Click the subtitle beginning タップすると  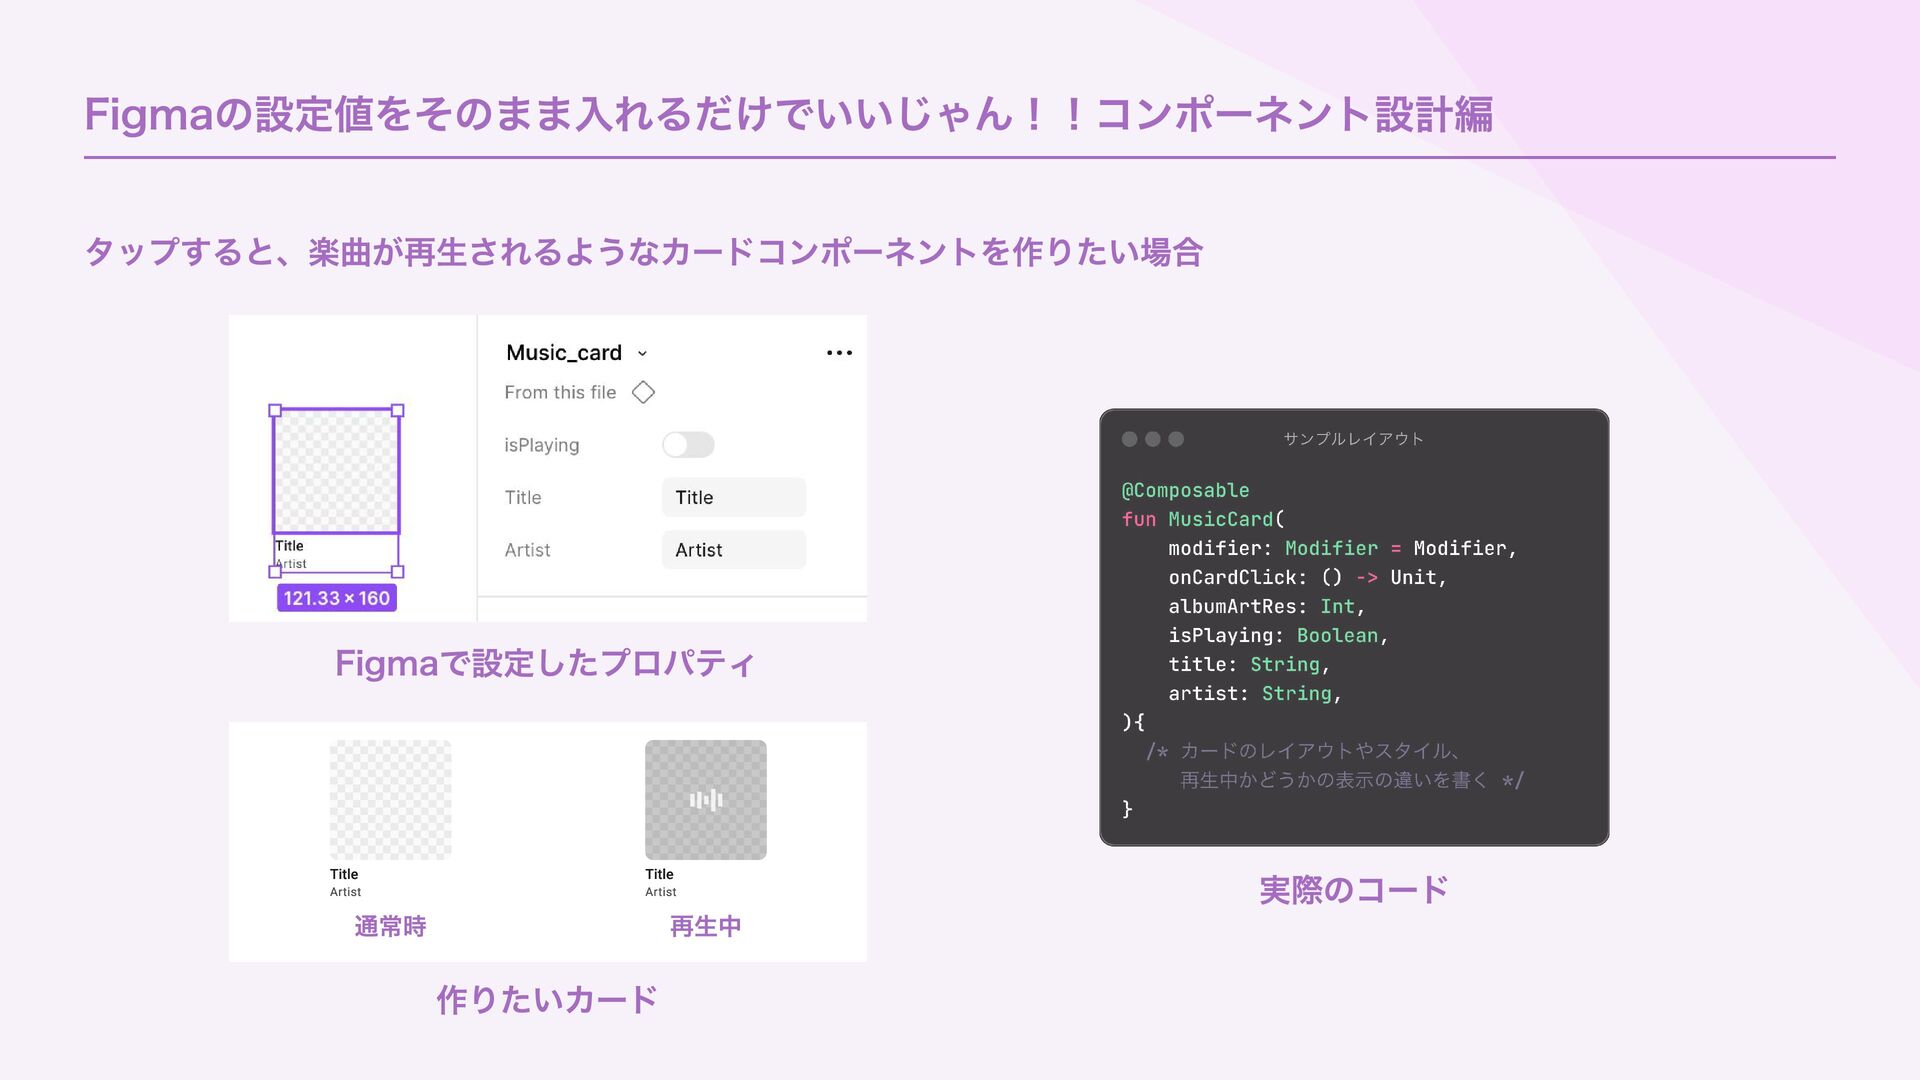(x=644, y=251)
